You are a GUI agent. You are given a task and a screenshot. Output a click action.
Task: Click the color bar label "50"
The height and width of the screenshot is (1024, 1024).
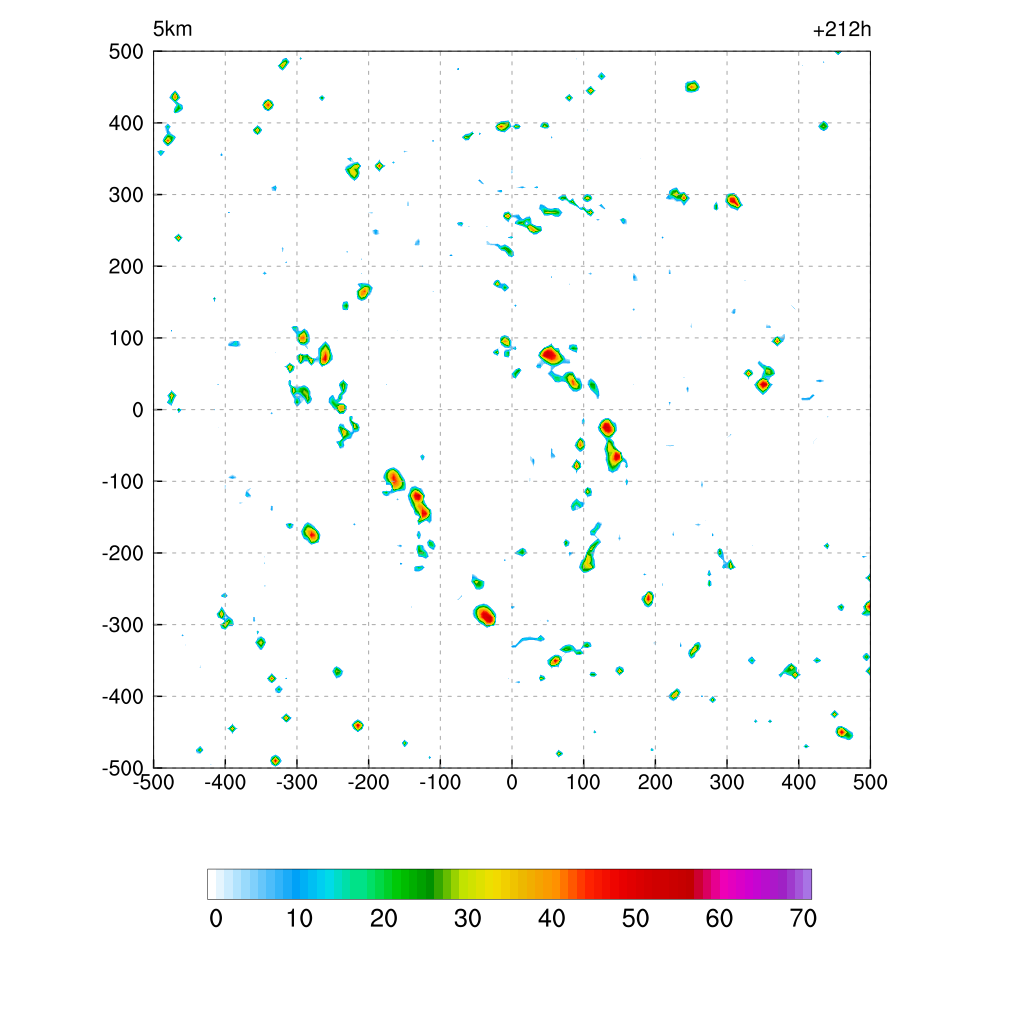635,919
